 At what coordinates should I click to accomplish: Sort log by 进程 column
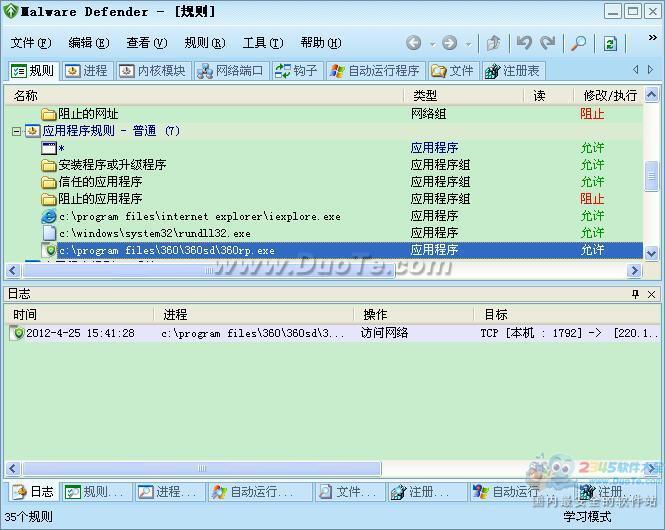click(x=254, y=315)
